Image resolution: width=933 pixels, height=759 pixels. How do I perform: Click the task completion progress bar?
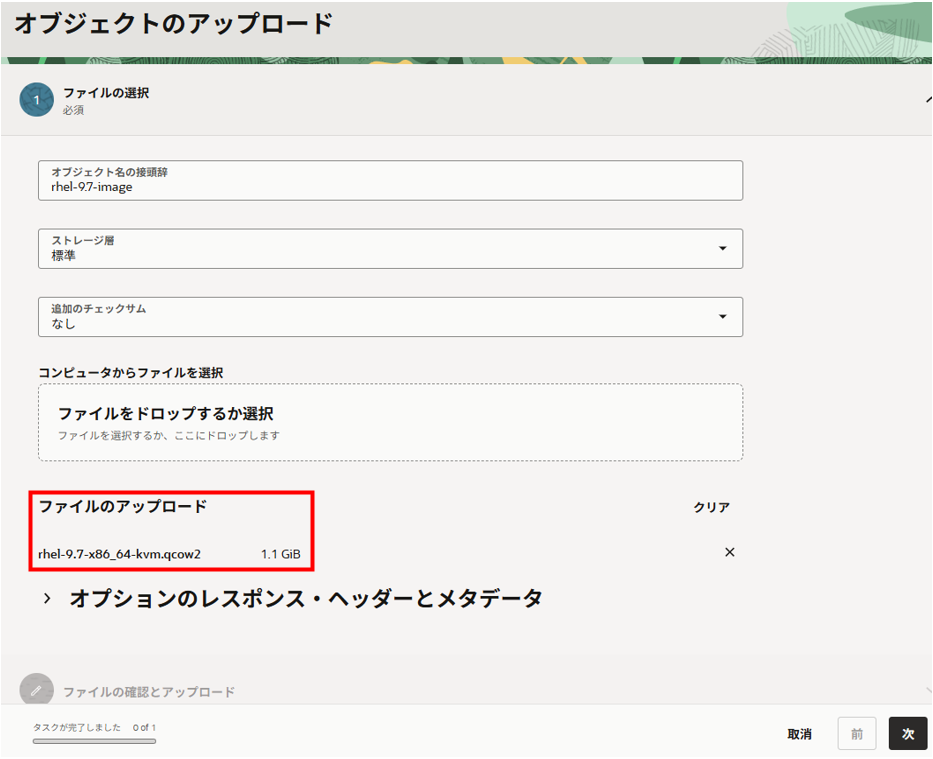coord(94,741)
